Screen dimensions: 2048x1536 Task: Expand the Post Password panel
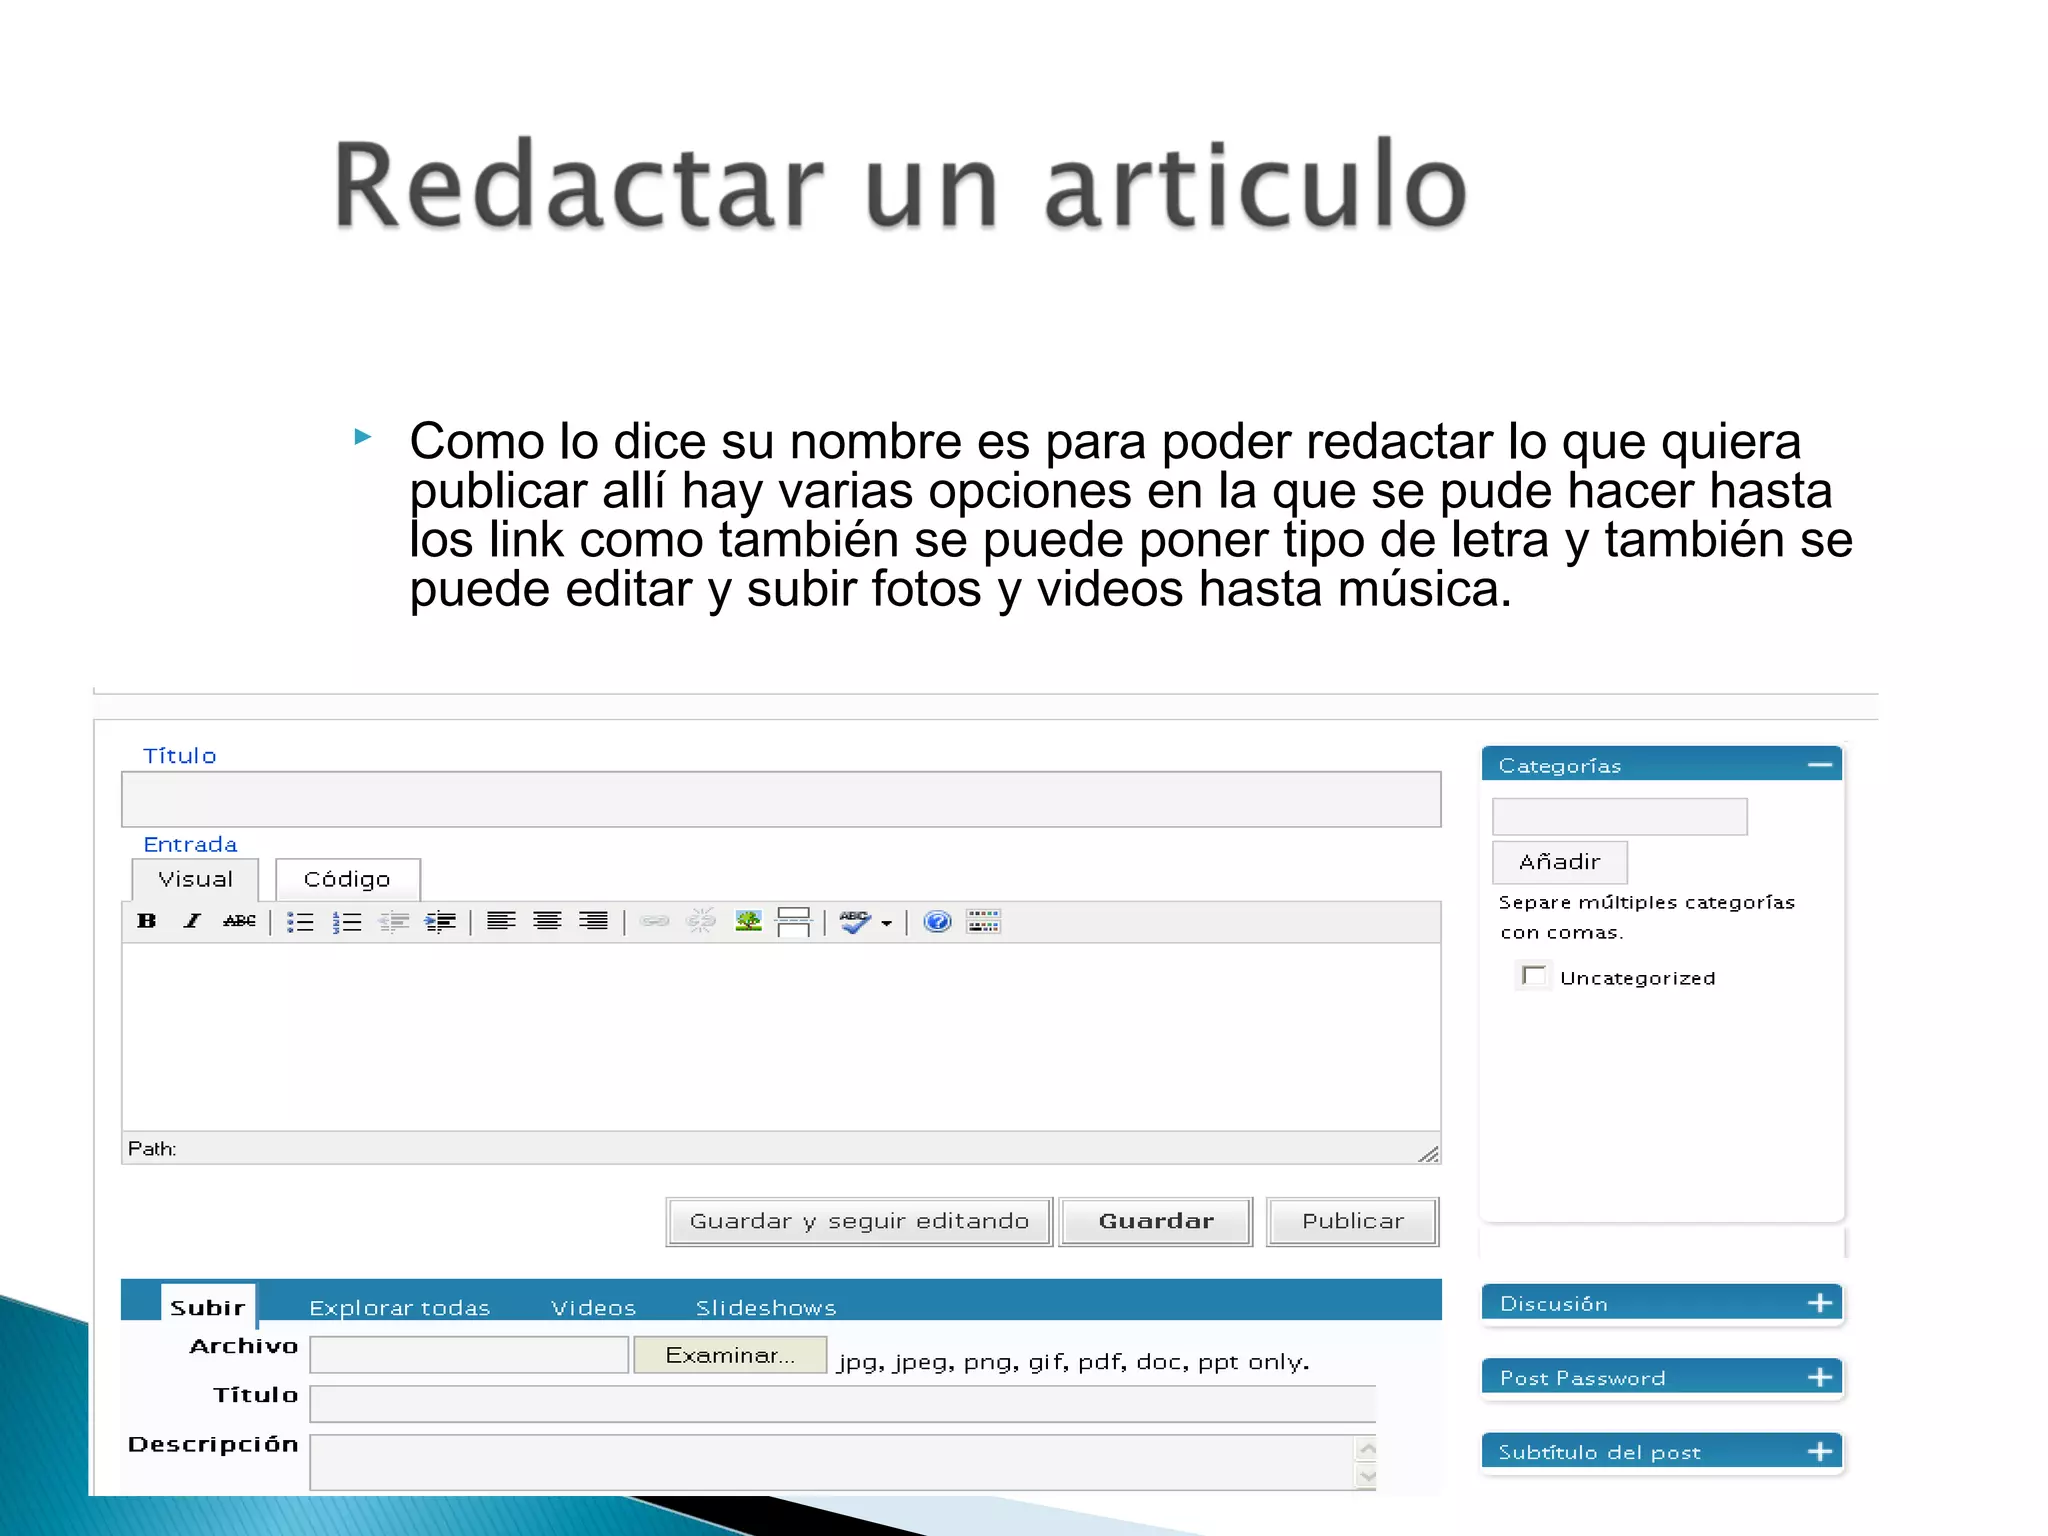1820,1378
